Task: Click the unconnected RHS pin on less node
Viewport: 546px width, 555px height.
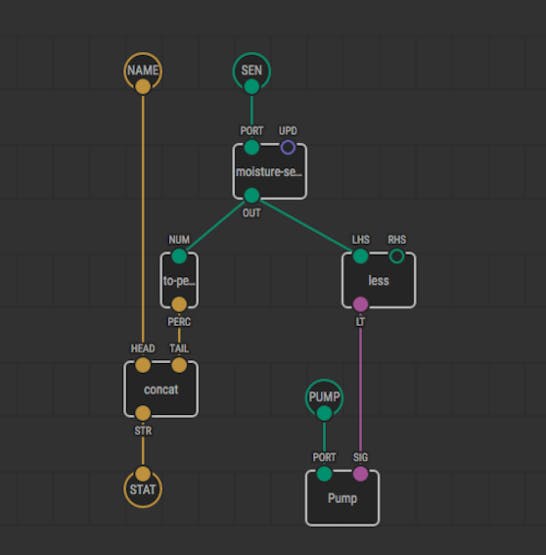Action: (397, 256)
